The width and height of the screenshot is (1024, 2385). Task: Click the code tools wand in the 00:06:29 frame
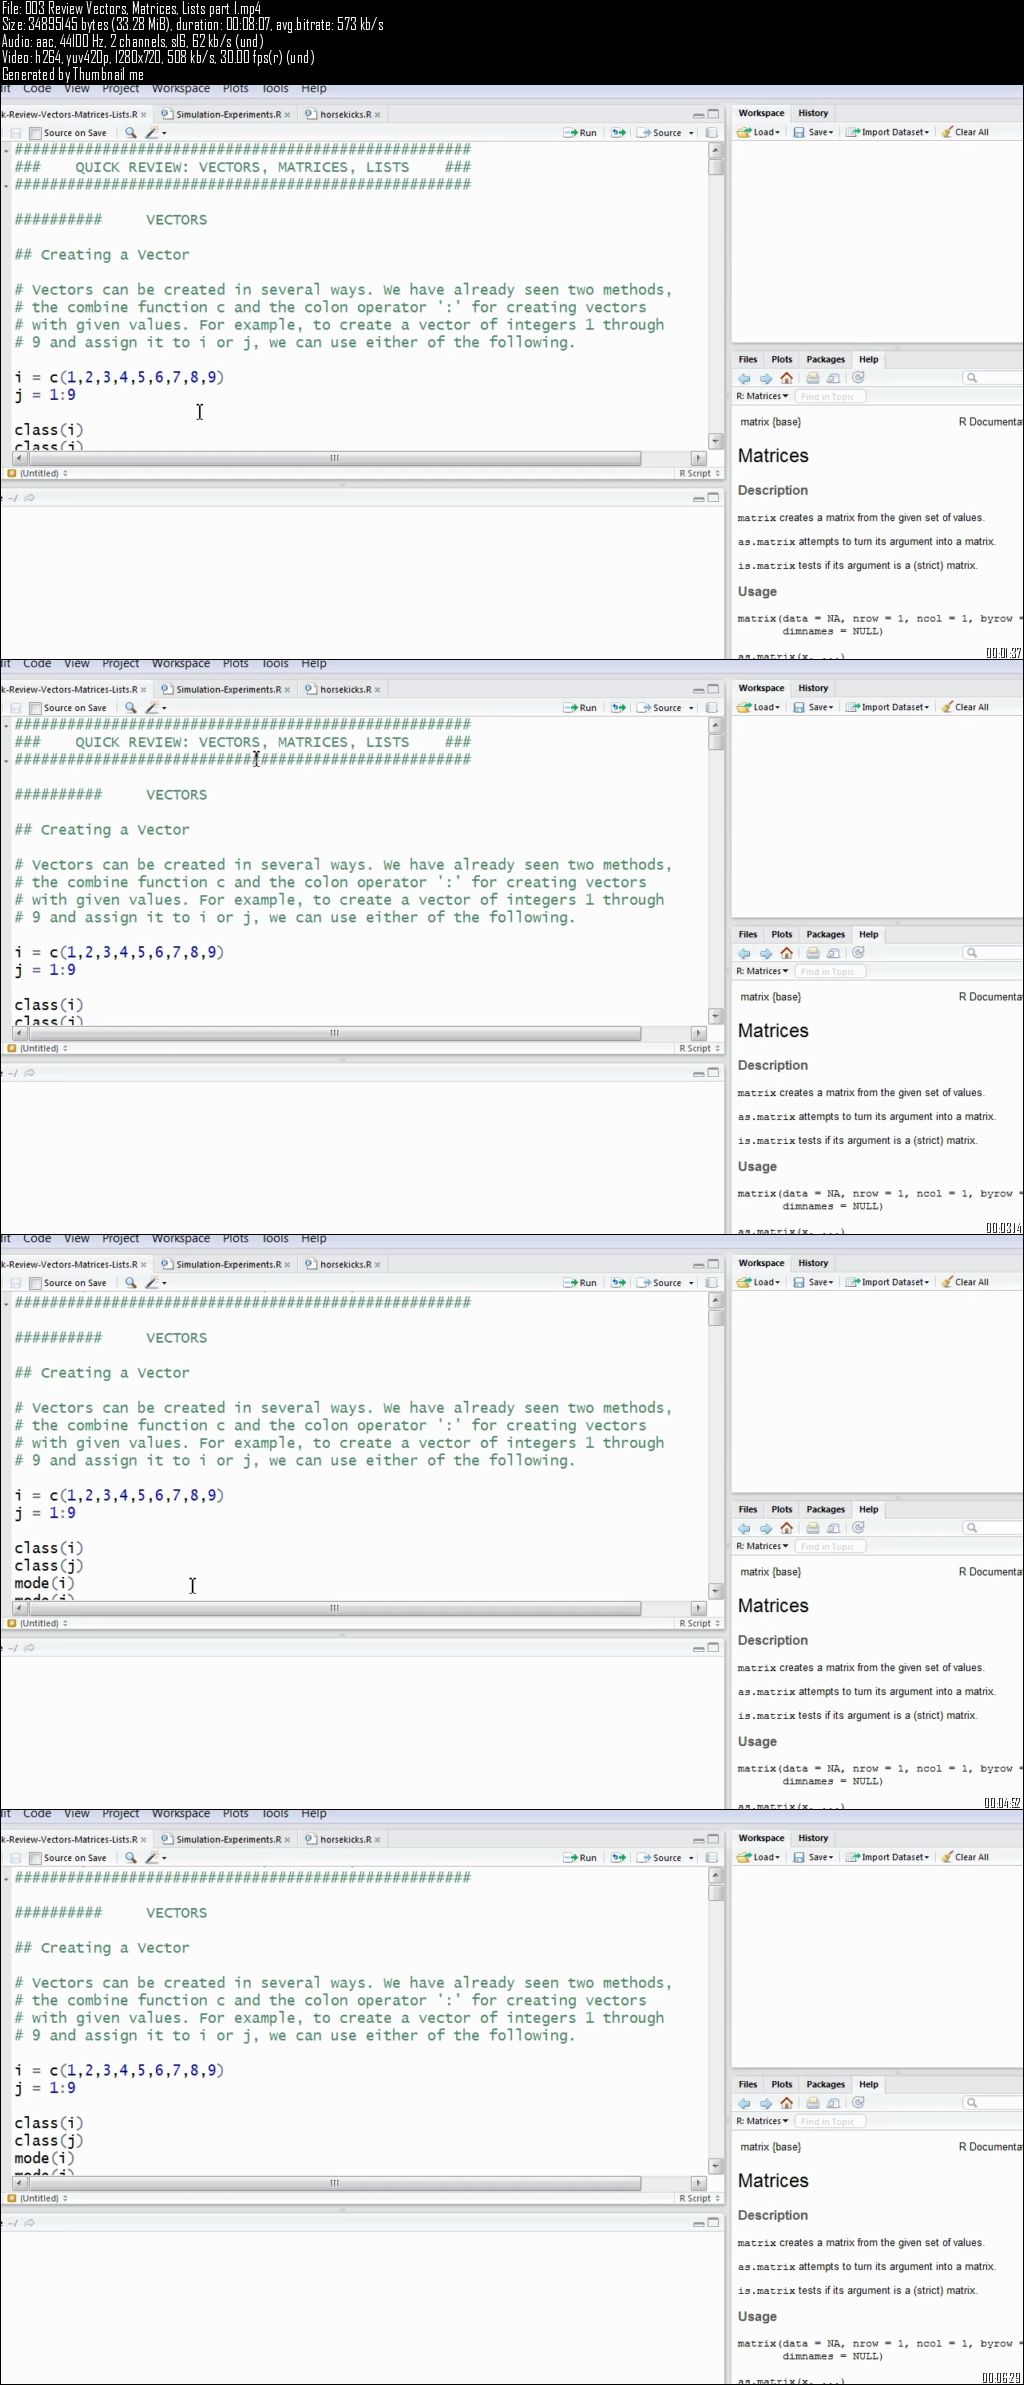152,1858
